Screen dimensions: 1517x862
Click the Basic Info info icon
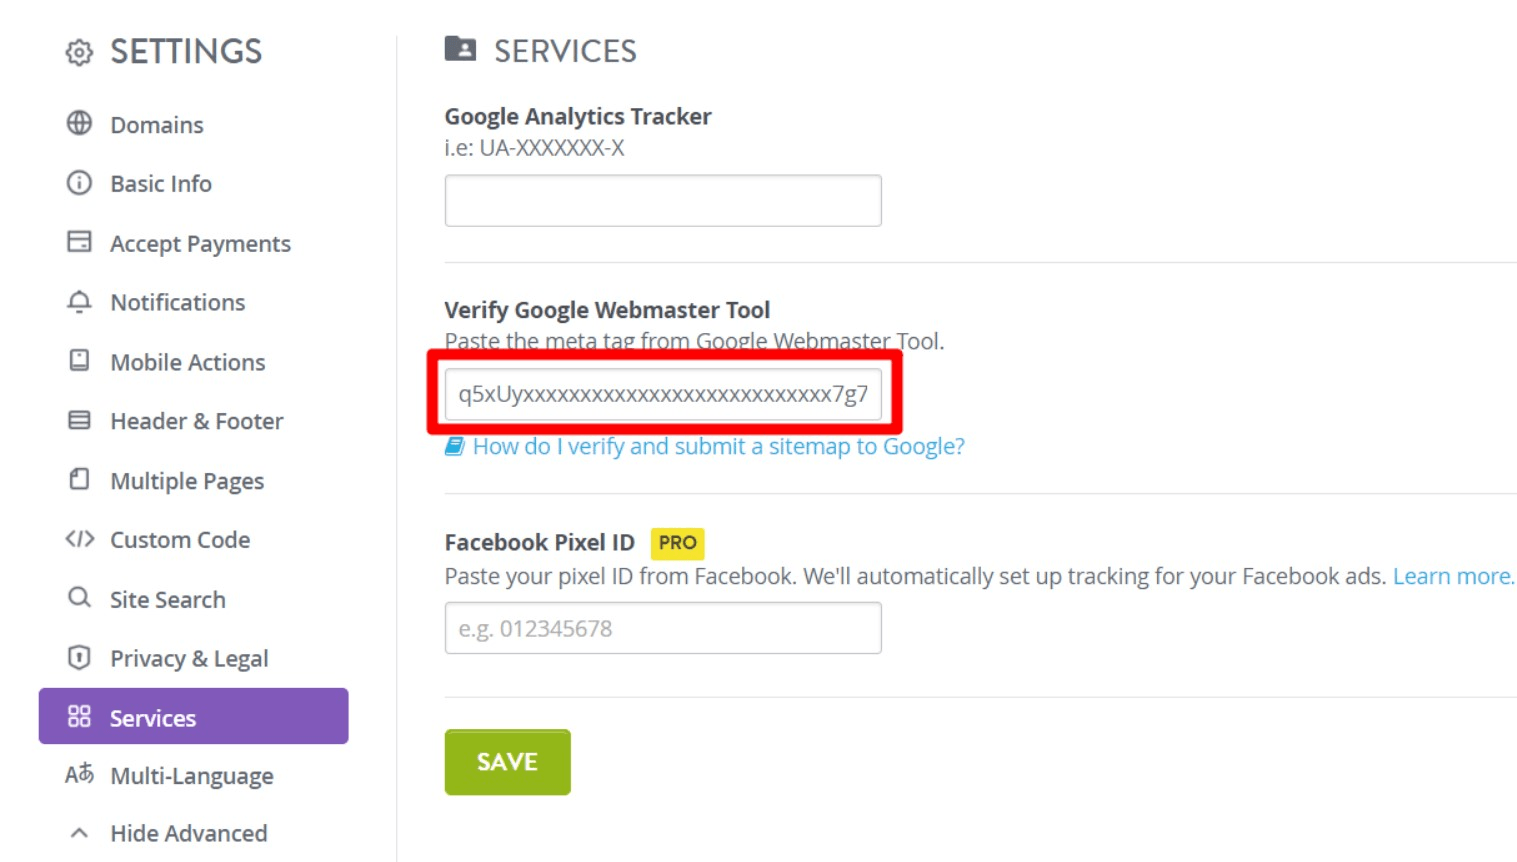(x=78, y=183)
